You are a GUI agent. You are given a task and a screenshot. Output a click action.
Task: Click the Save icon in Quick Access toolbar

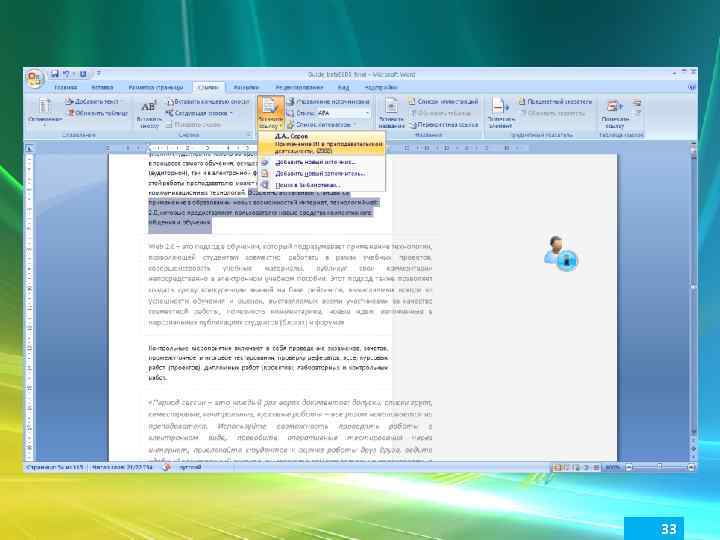click(x=55, y=73)
